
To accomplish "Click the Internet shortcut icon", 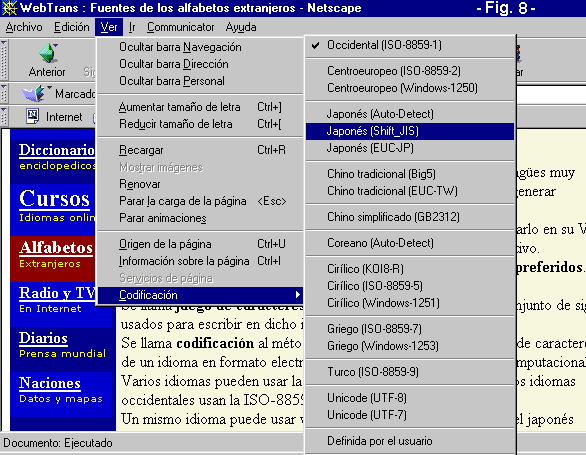I will point(33,116).
